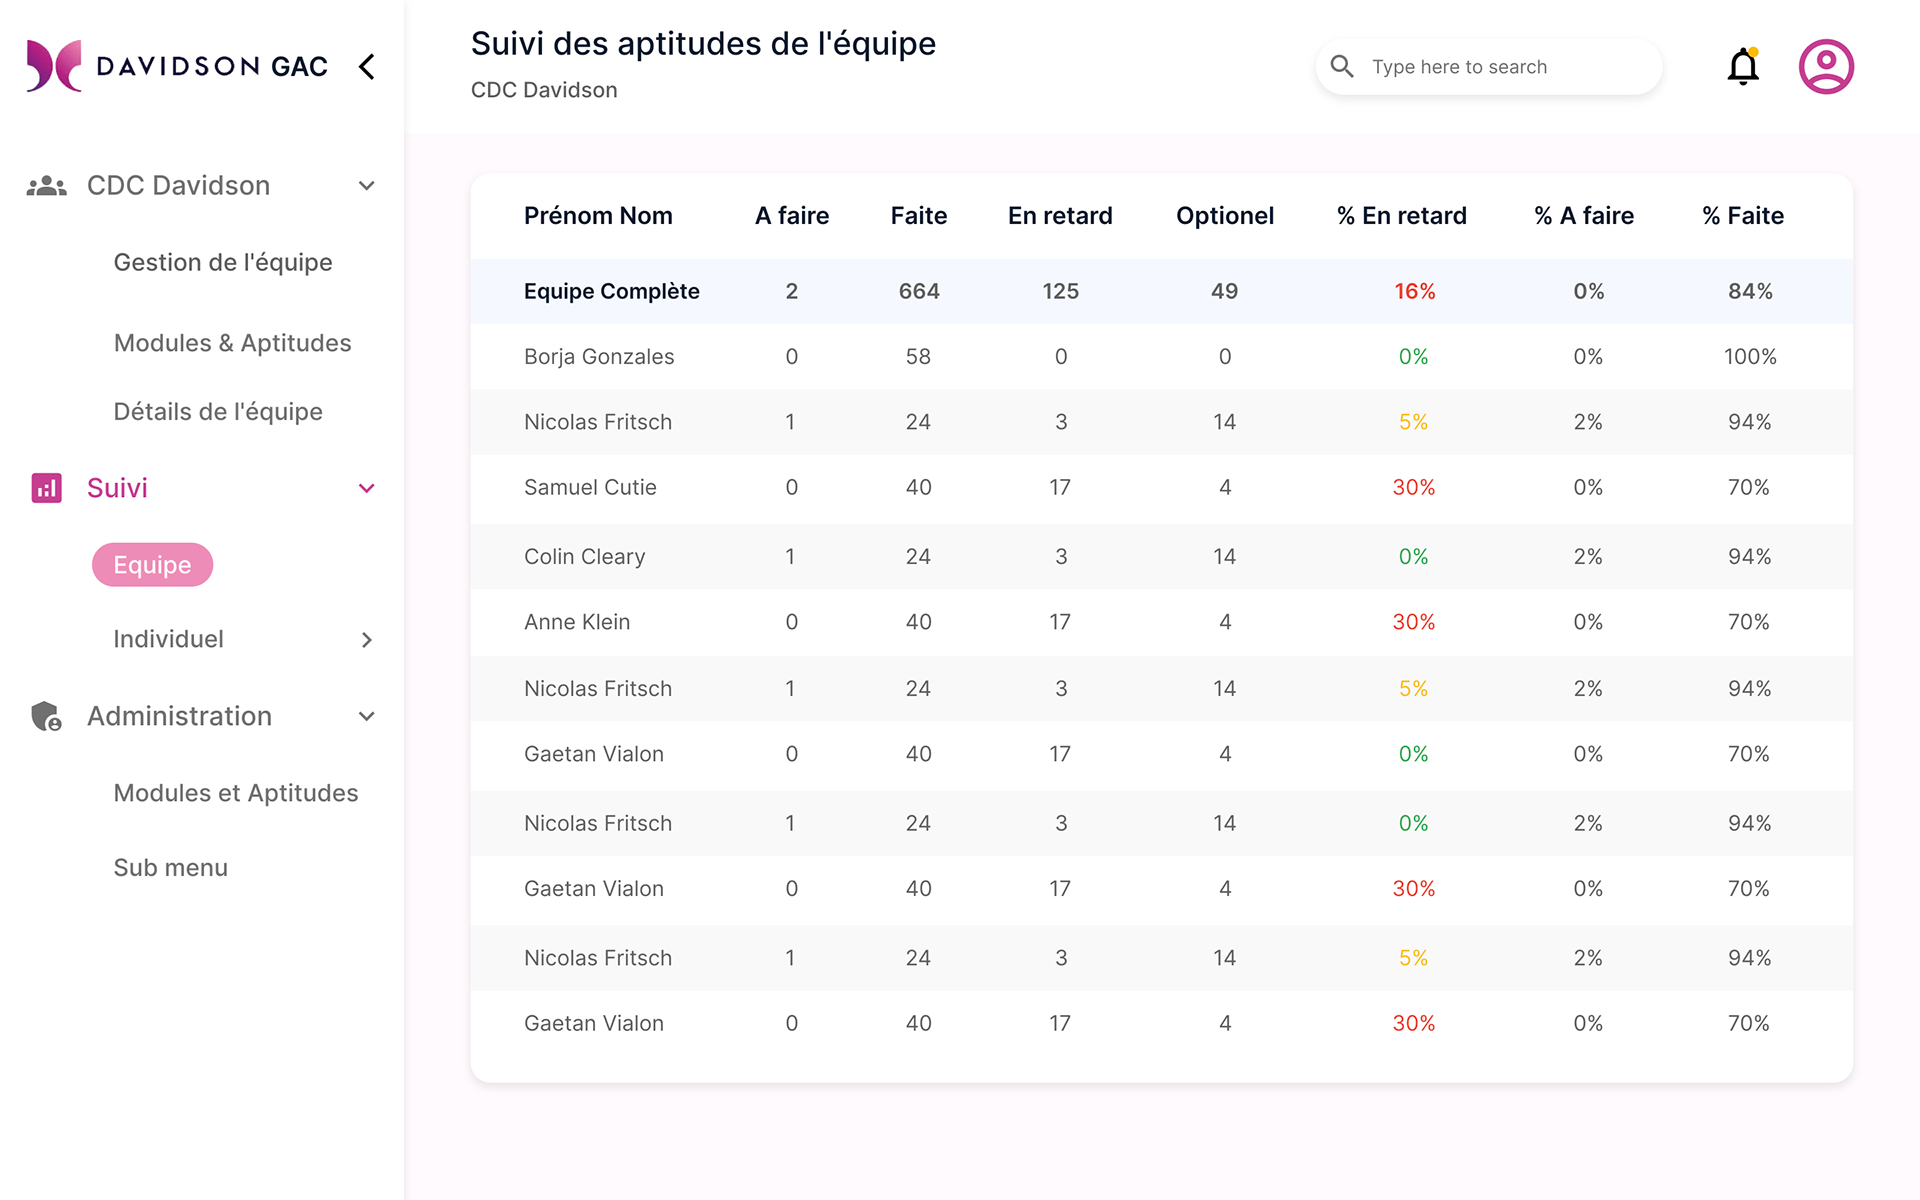Open Modules et Aptitudes under Administration

(x=235, y=793)
